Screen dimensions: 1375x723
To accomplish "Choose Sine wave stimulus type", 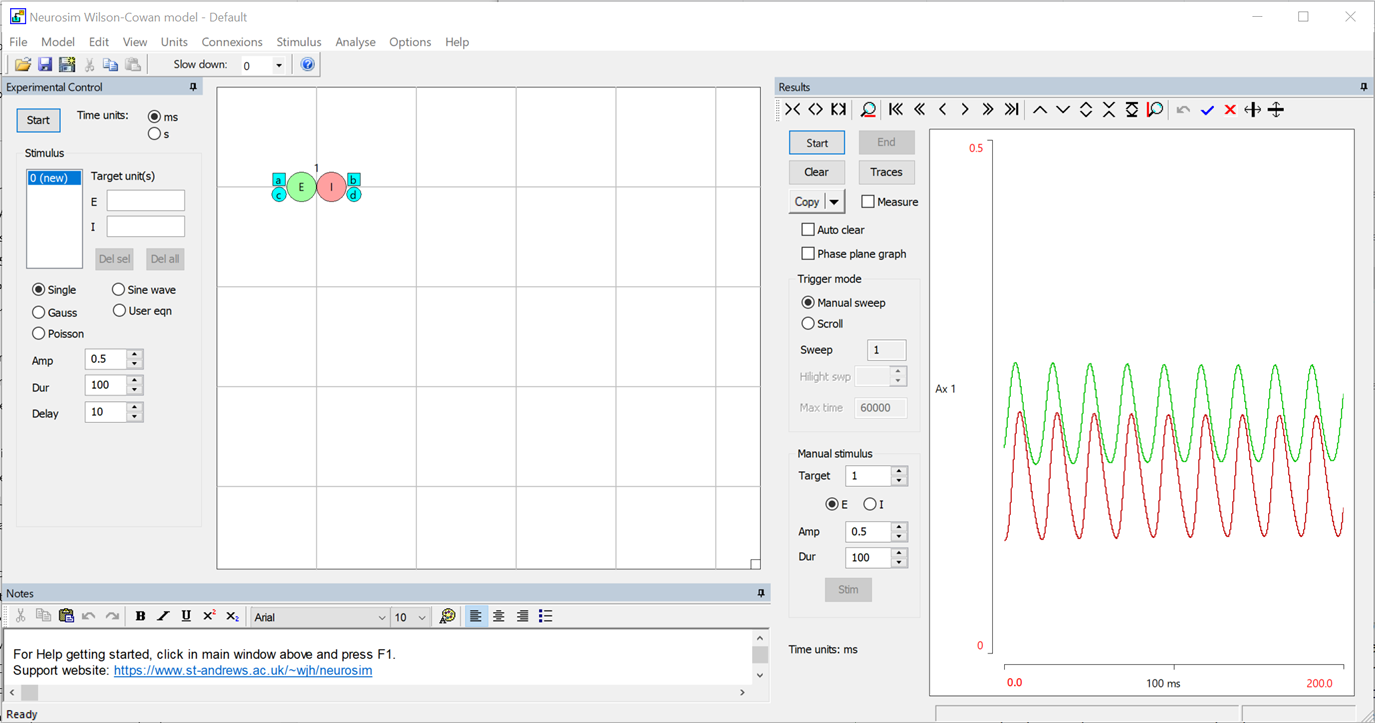I will pyautogui.click(x=119, y=290).
